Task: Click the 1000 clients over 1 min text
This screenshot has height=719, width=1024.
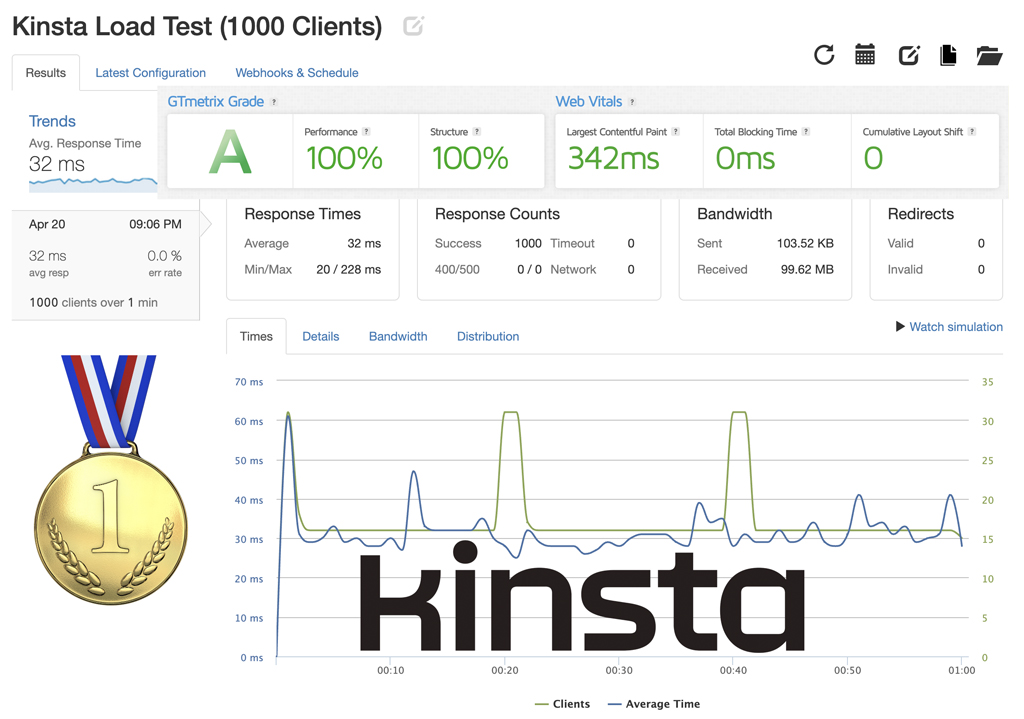Action: coord(93,302)
